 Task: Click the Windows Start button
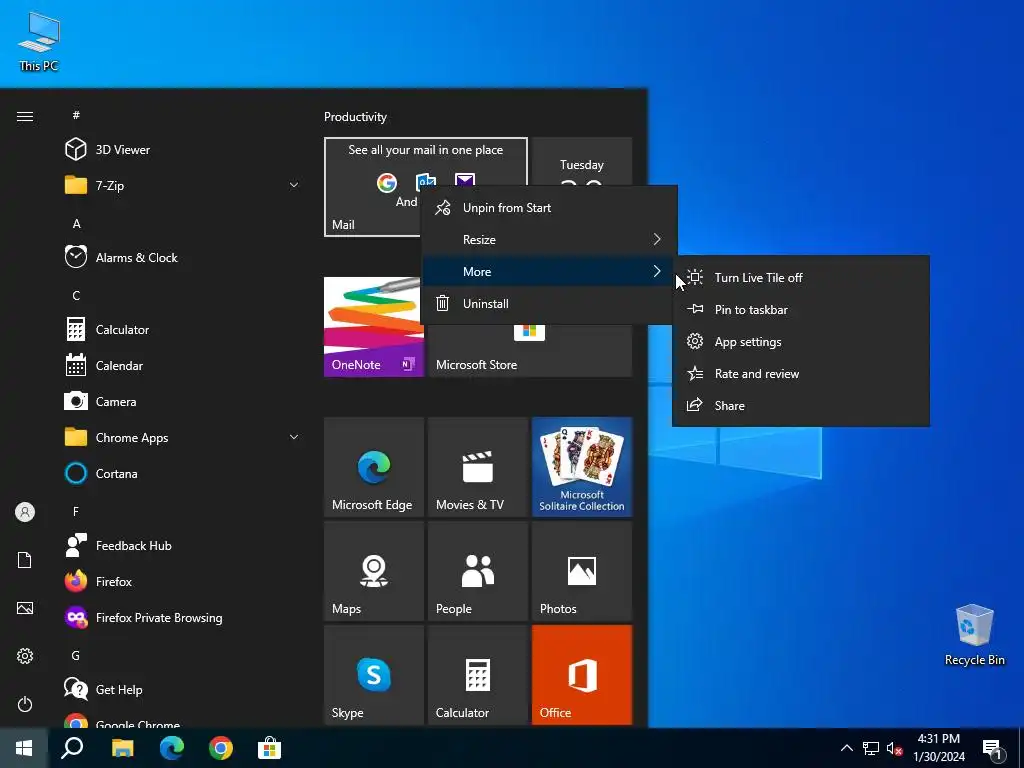[x=24, y=748]
